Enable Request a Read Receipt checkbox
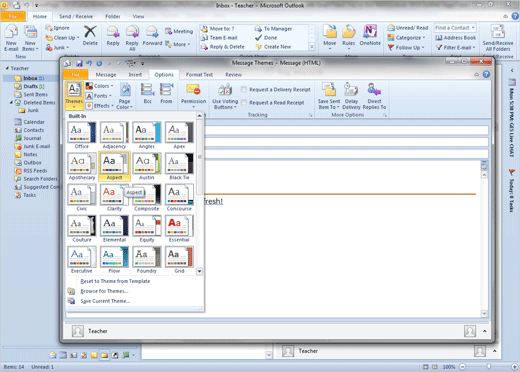The width and height of the screenshot is (520, 372). (x=244, y=103)
